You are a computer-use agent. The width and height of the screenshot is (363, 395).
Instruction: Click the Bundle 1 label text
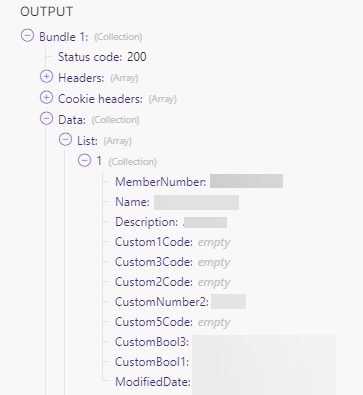click(x=64, y=36)
